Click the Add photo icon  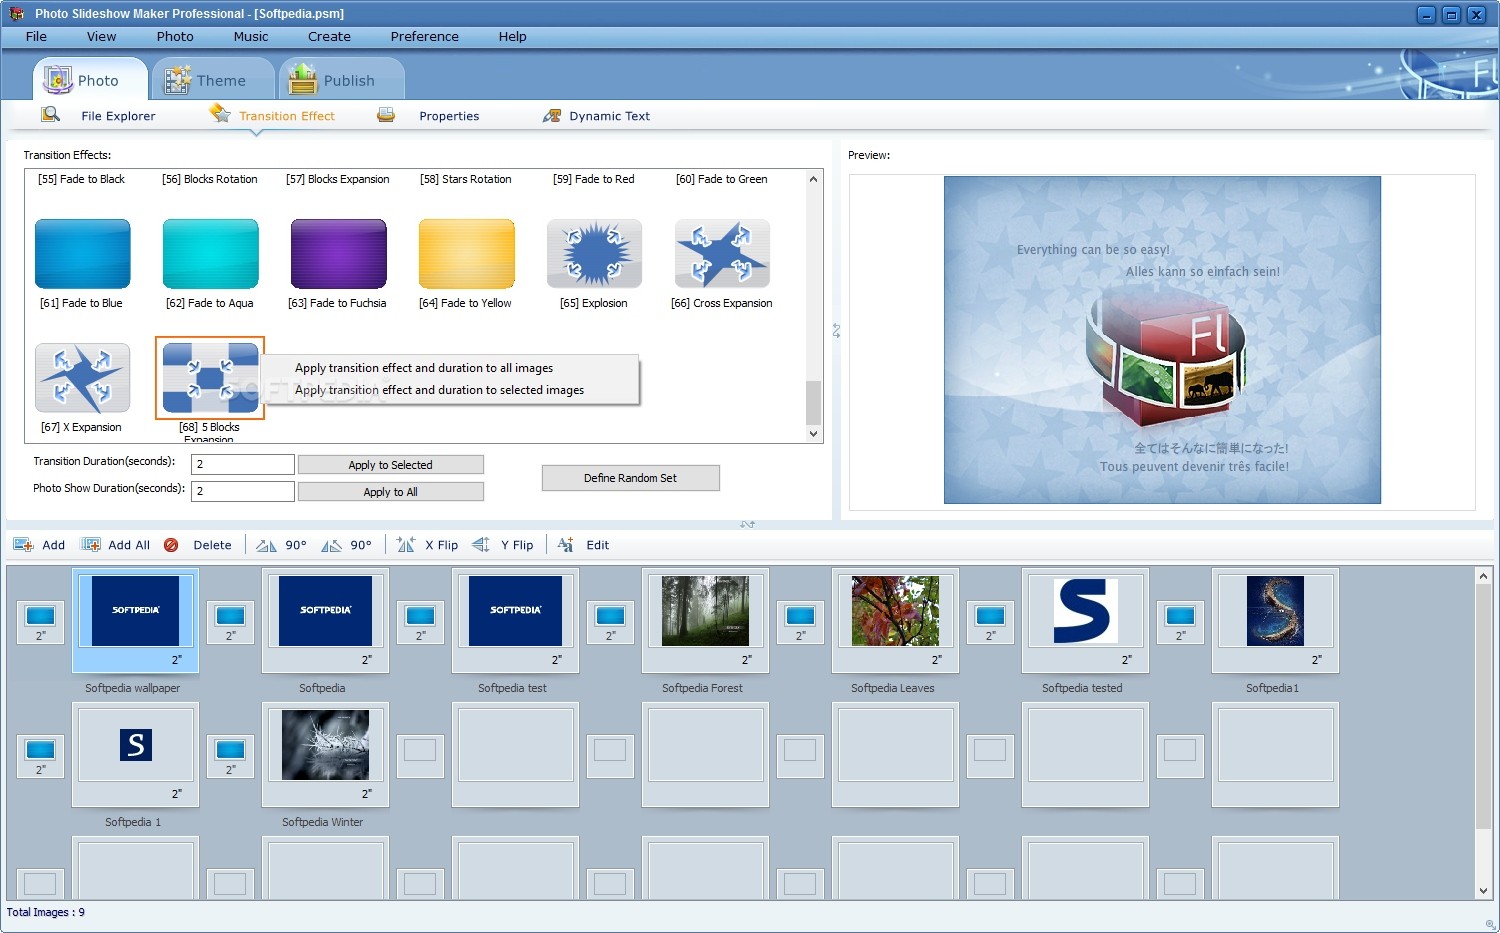[23, 545]
